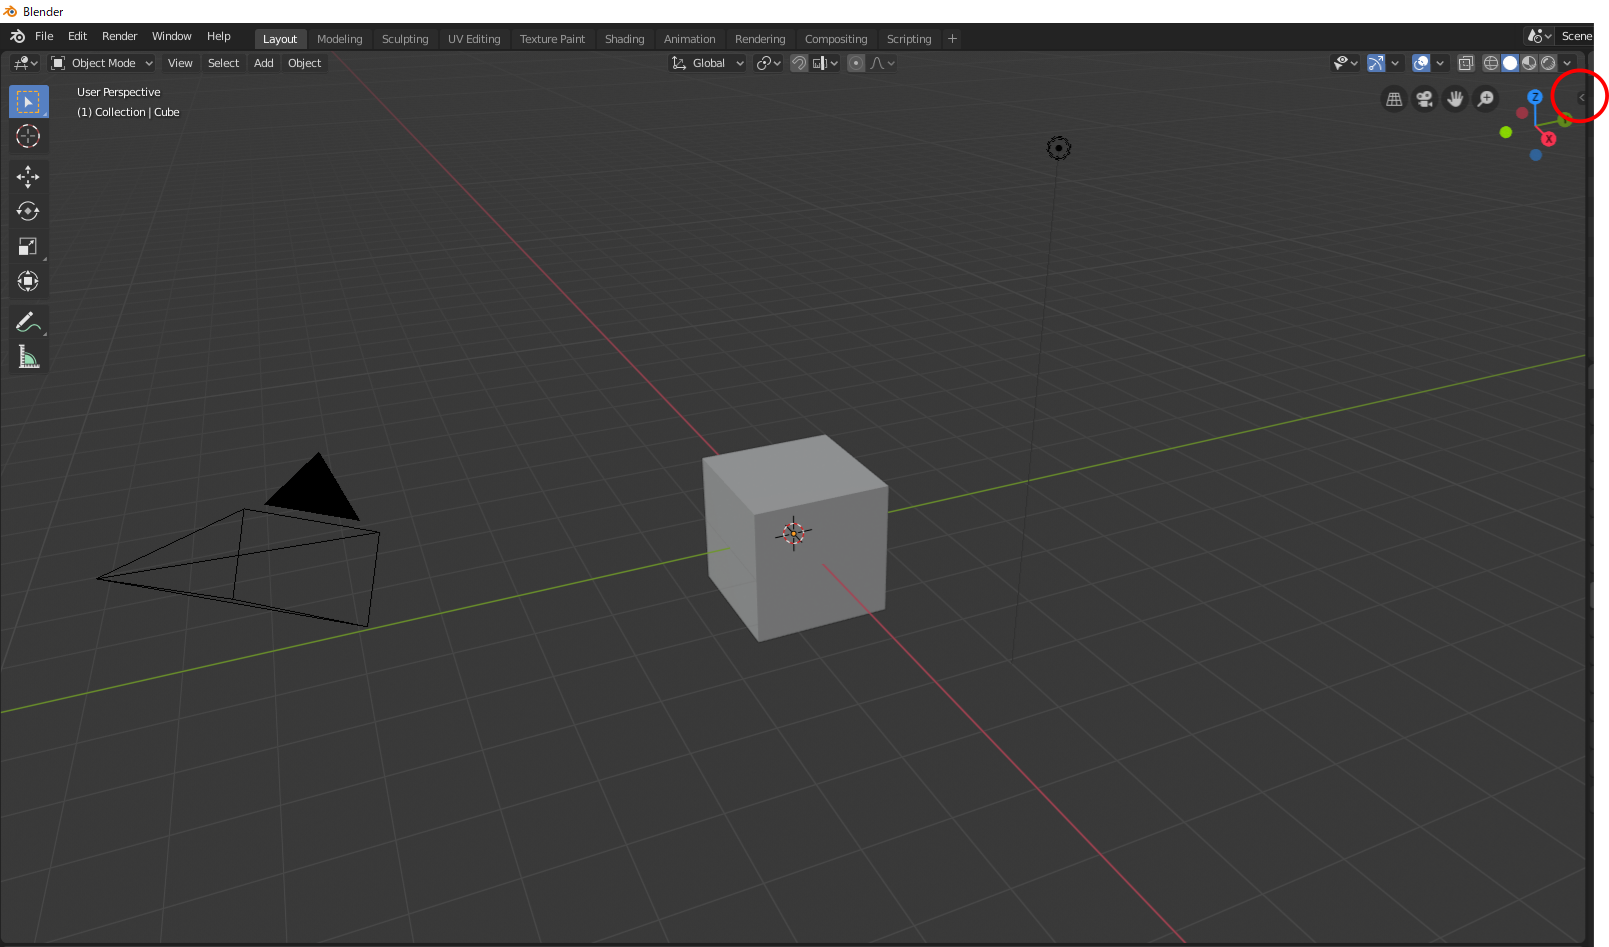Click the dark red negative-X gizmo dot
The image size is (1609, 947).
point(1522,113)
